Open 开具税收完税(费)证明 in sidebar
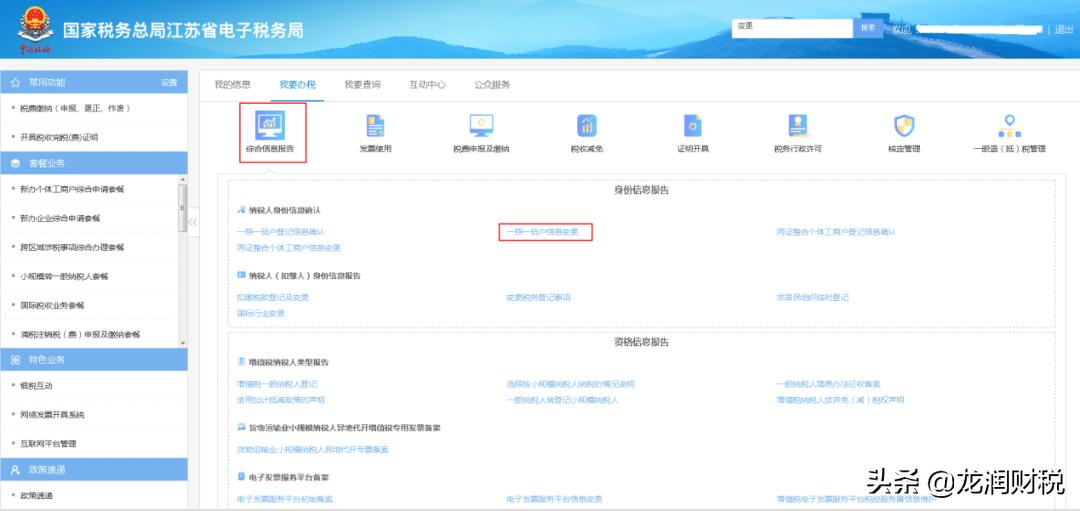1080x511 pixels. tap(59, 137)
